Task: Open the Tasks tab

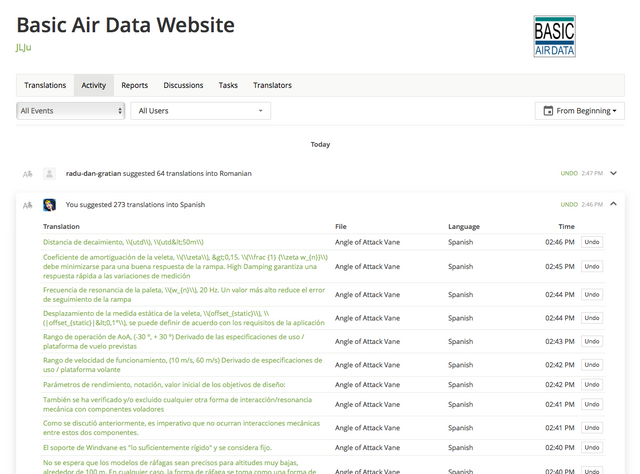Action: [228, 85]
